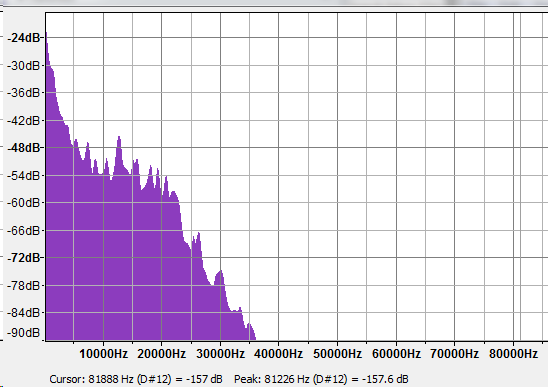Click the 80000Hz frequency label
Image resolution: width=548 pixels, height=387 pixels.
tap(513, 354)
